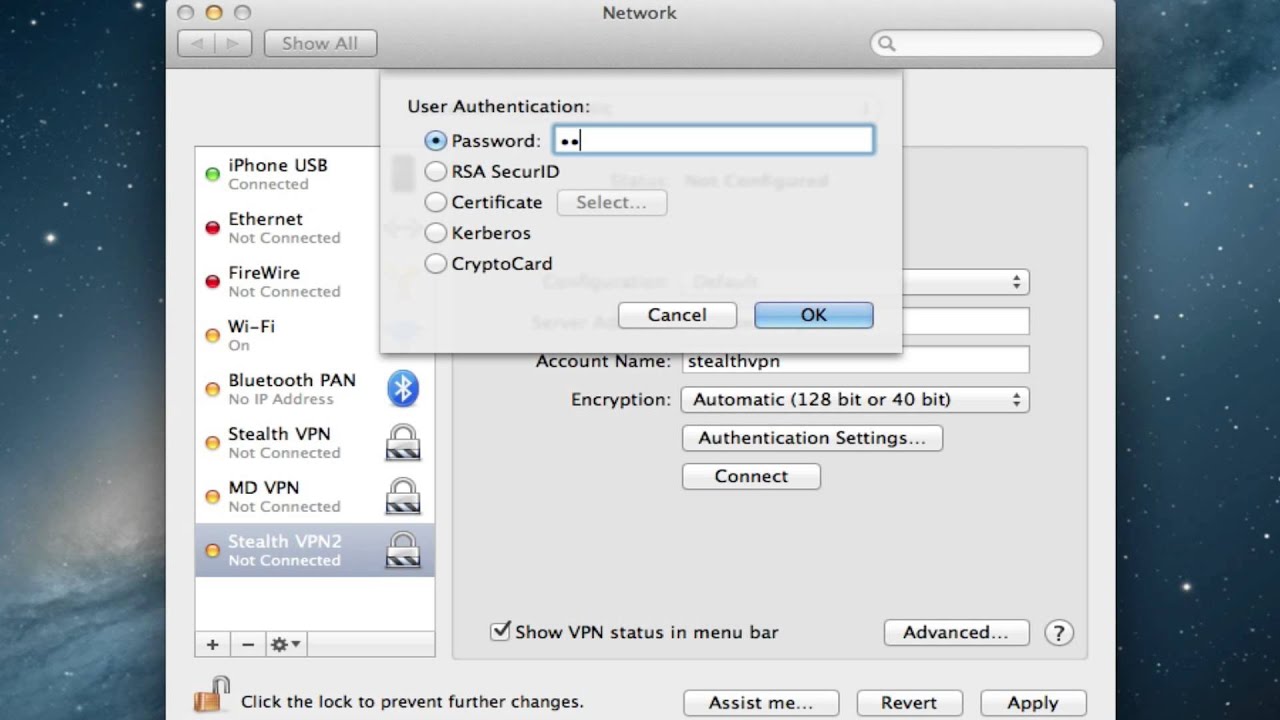This screenshot has width=1280, height=720.
Task: Cancel the User Authentication dialog
Action: coord(677,315)
